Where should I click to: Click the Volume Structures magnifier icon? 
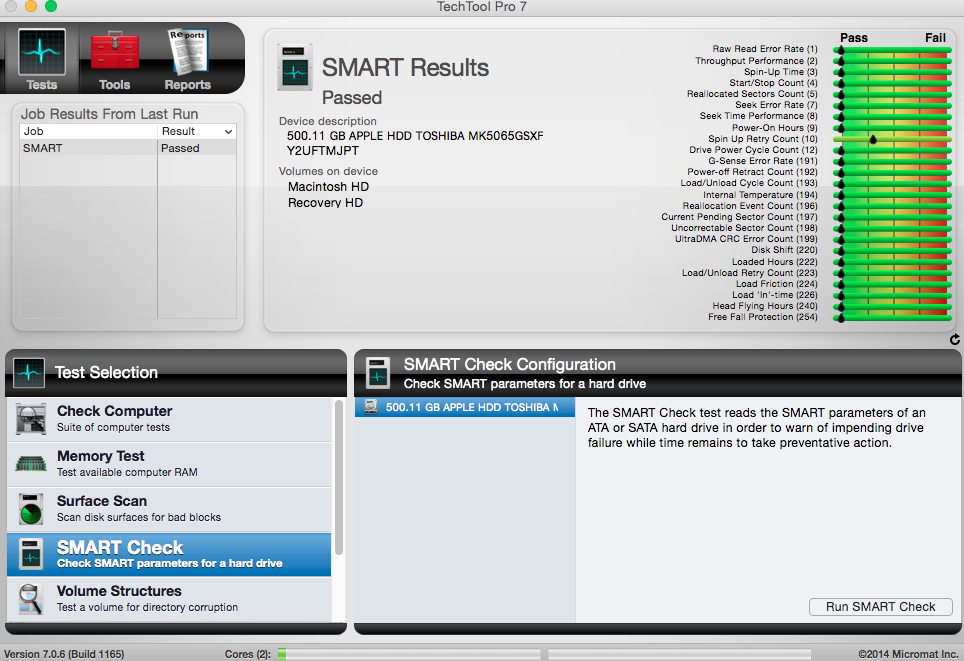(x=30, y=598)
